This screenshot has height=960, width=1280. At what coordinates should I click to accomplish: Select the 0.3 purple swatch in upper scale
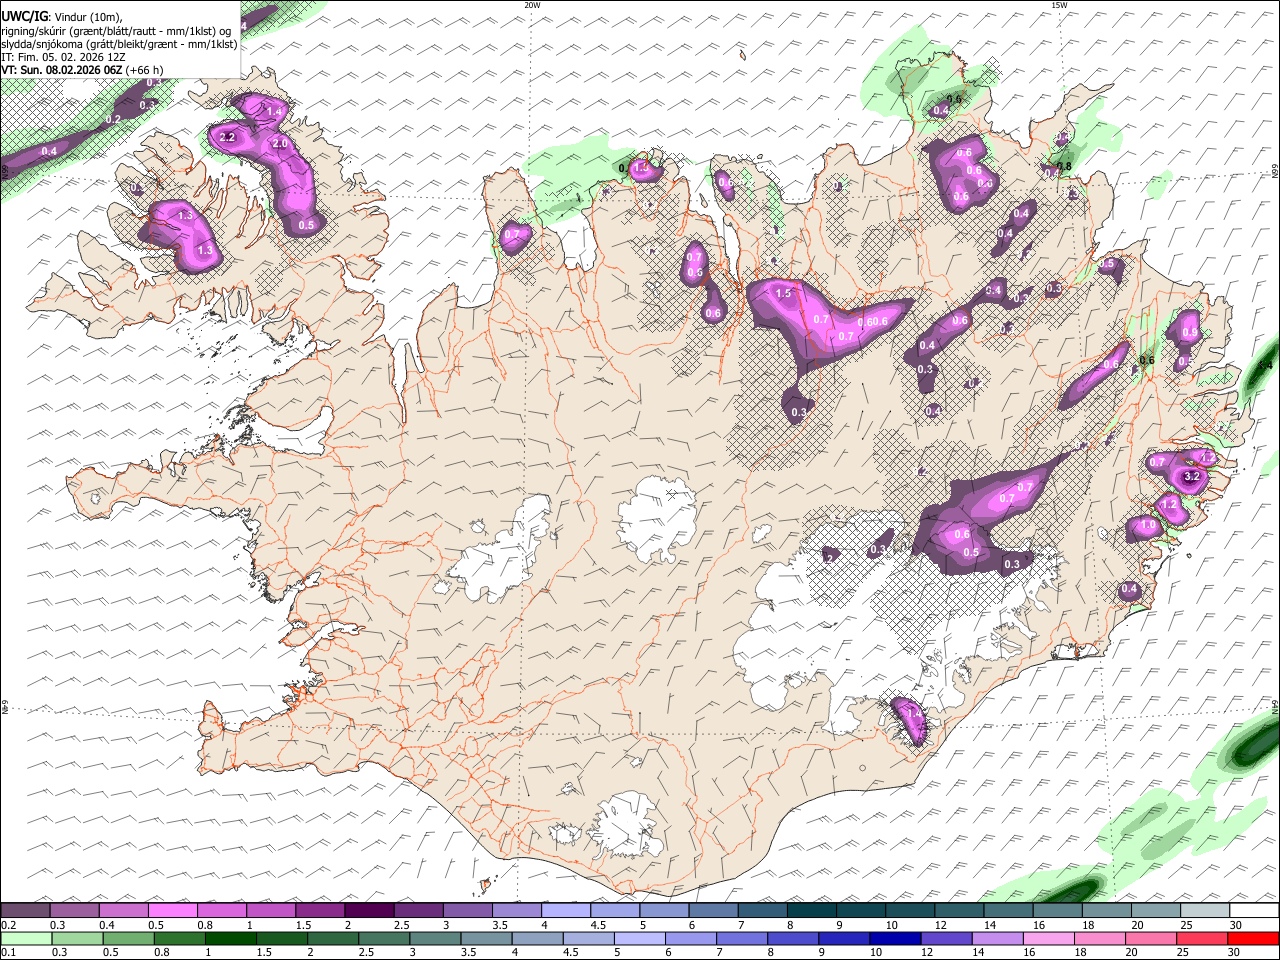pyautogui.click(x=74, y=910)
